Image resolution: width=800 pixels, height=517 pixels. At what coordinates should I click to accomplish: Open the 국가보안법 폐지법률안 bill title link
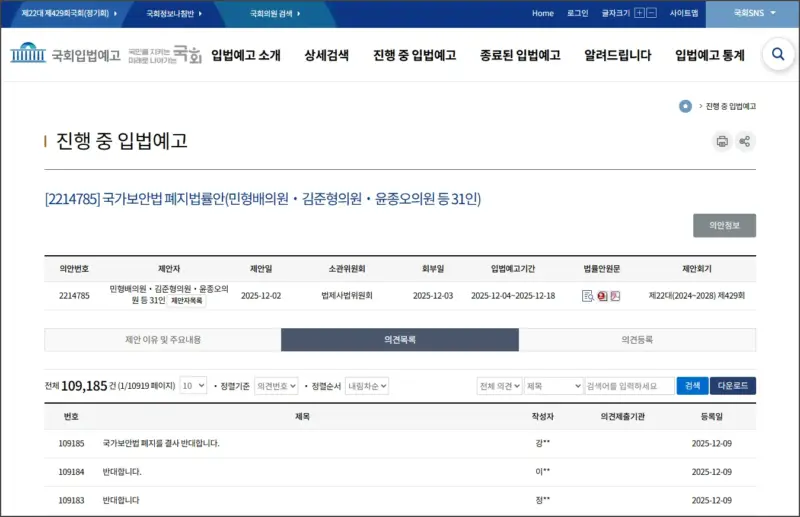click(x=263, y=199)
